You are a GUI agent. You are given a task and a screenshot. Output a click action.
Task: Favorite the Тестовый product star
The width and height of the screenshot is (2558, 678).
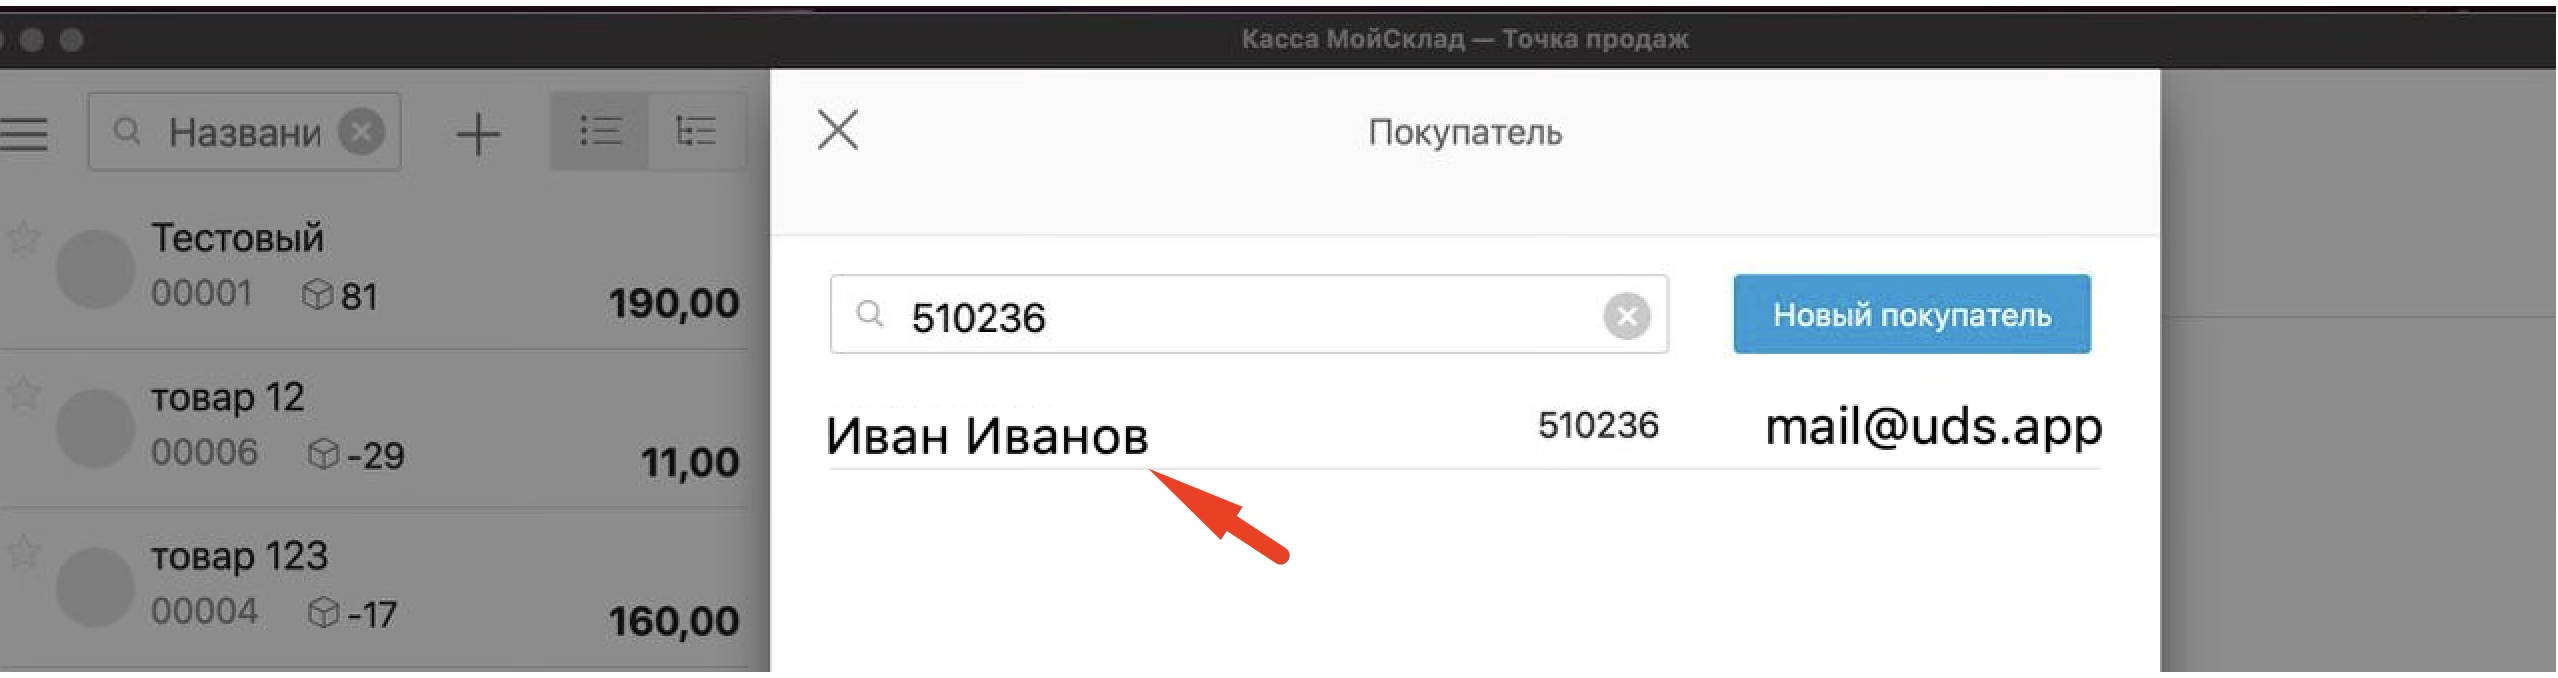point(23,239)
